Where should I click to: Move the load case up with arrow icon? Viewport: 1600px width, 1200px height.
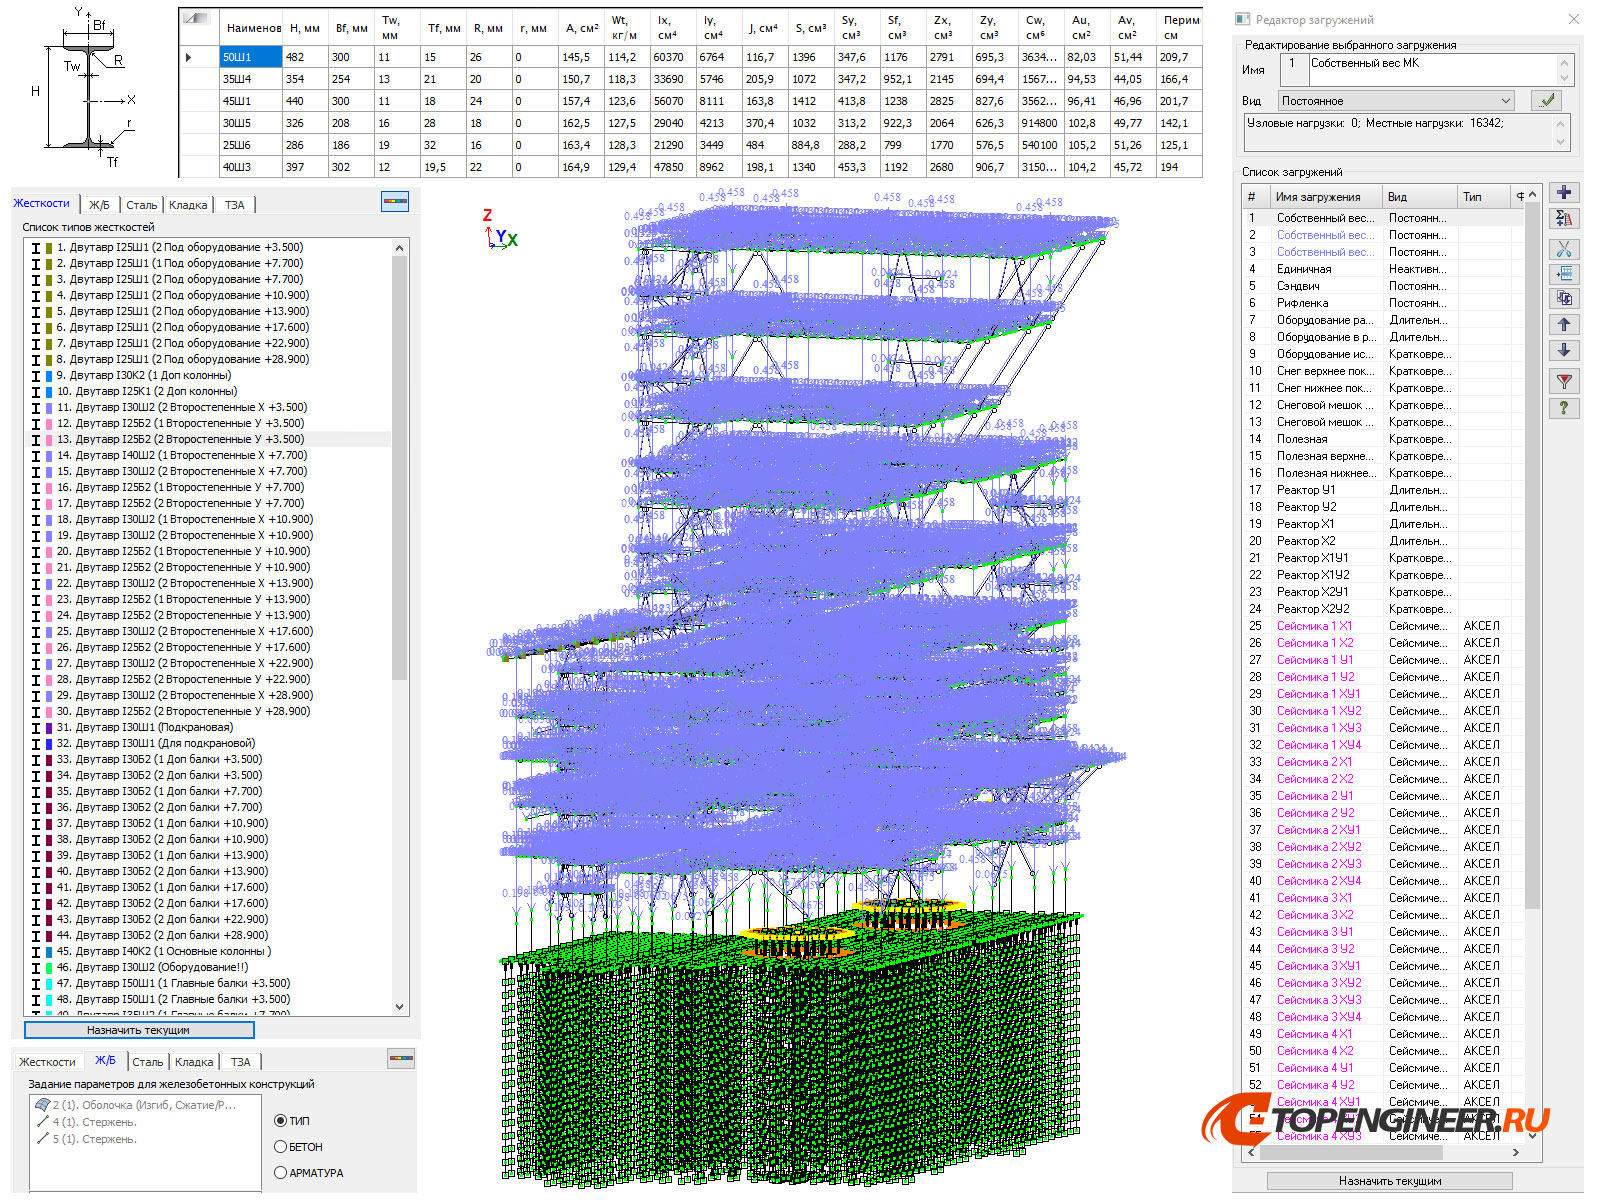[1564, 324]
